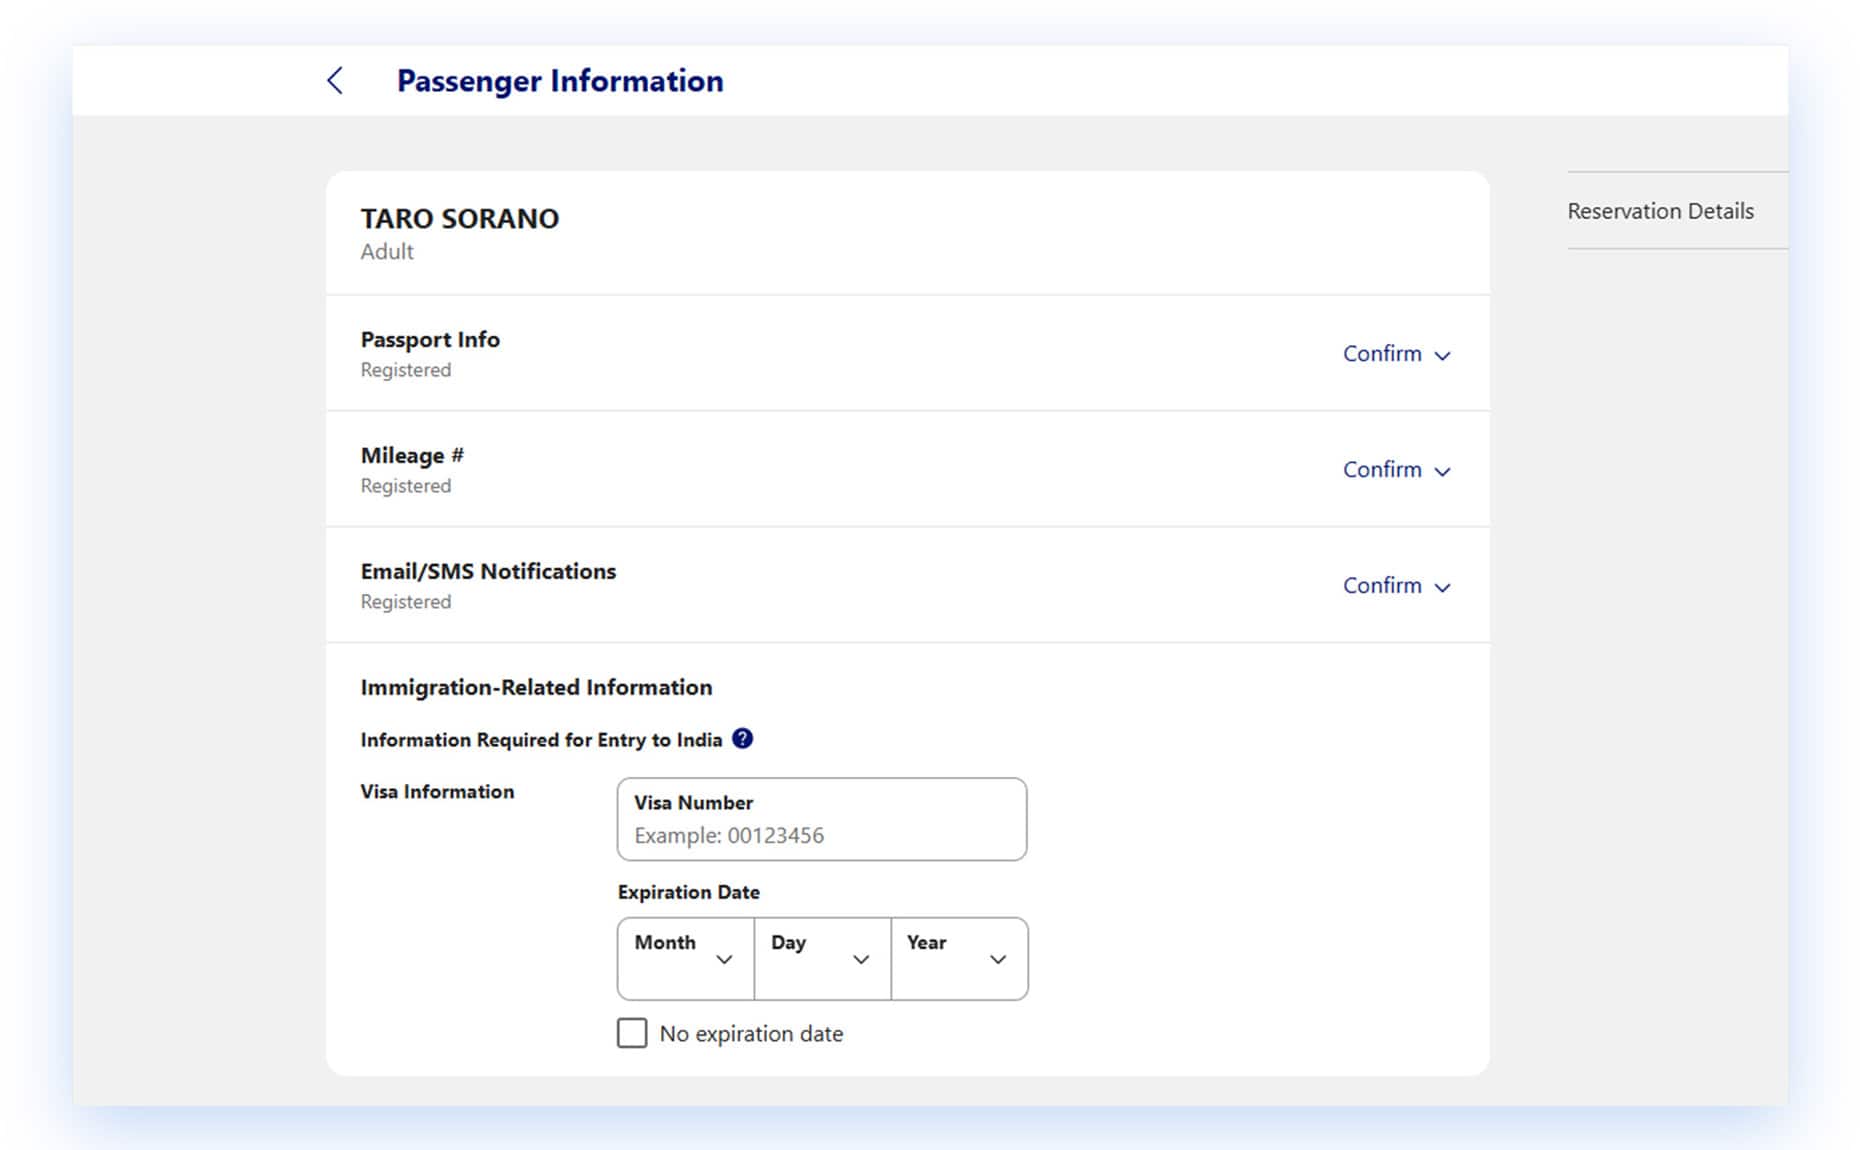This screenshot has height=1150, width=1860.
Task: Click the passenger name TARO SORANO
Action: point(460,219)
